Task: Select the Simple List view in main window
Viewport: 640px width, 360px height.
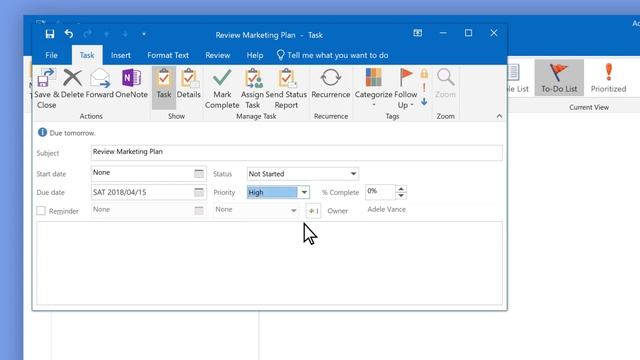Action: pos(517,78)
